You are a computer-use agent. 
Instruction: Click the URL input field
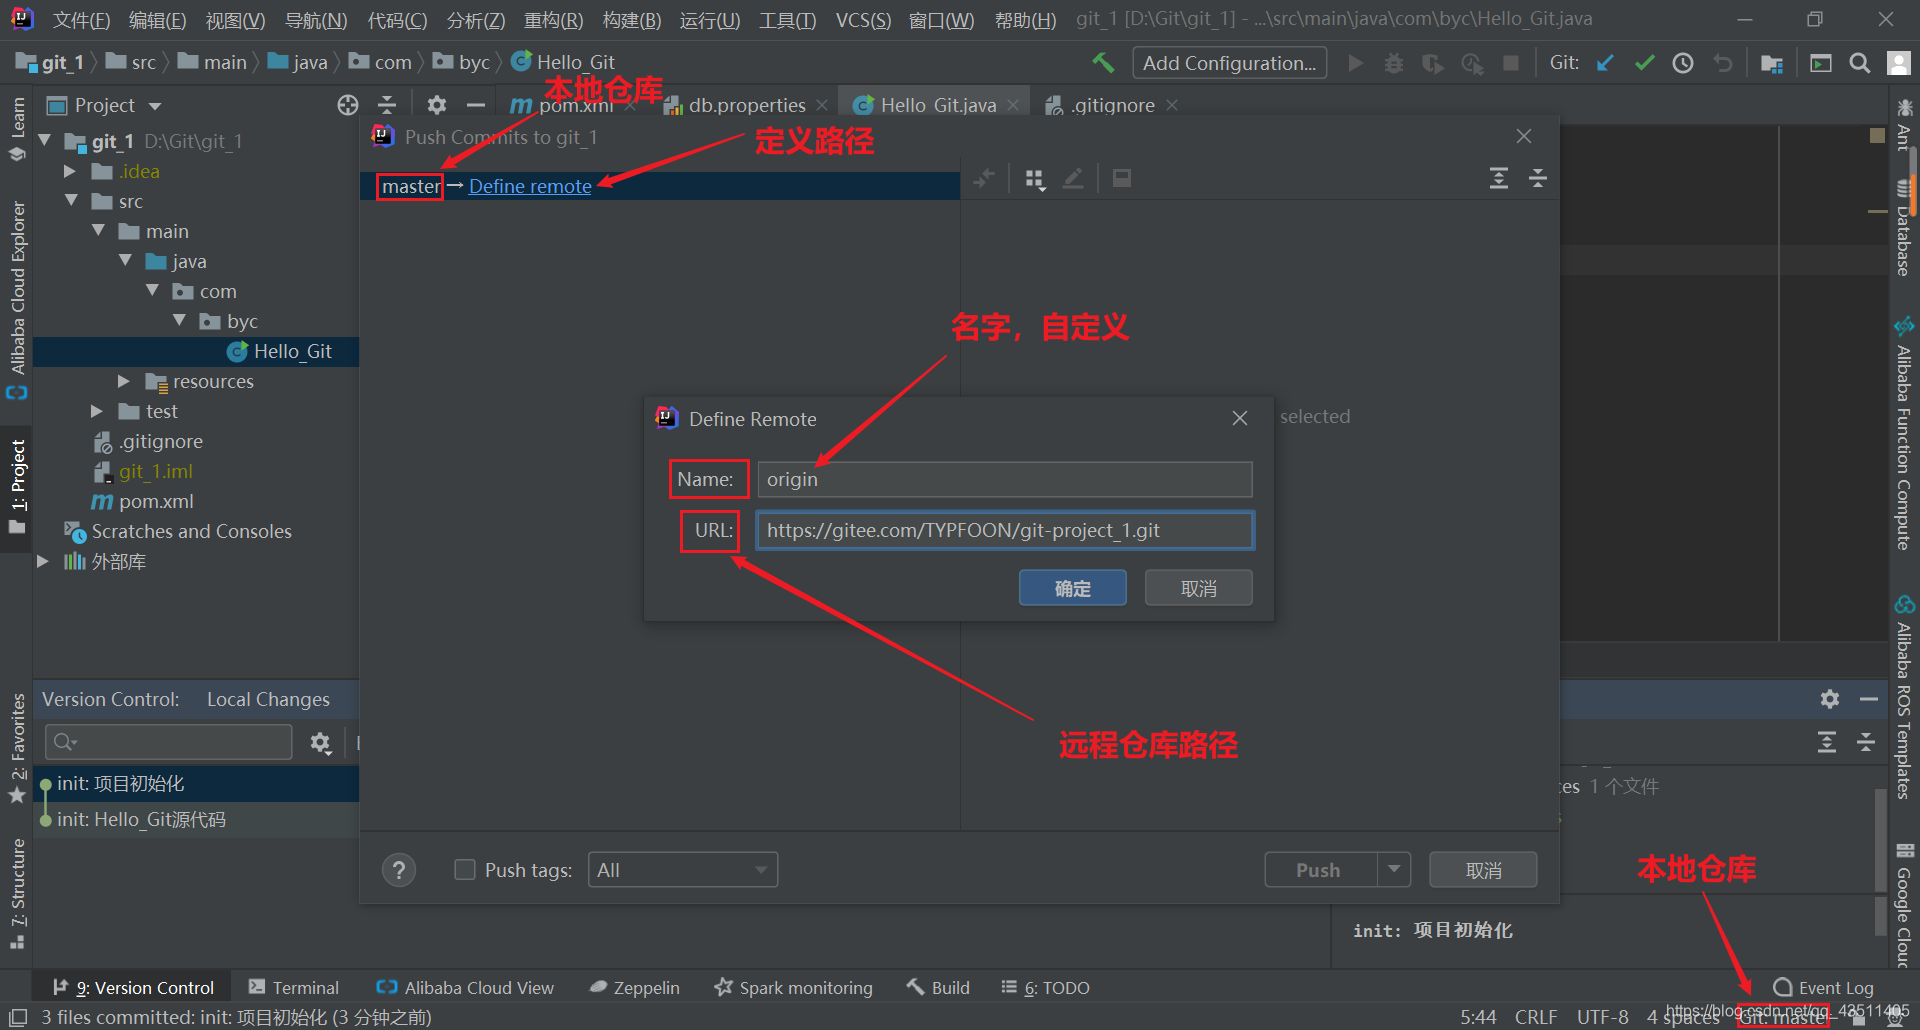1004,530
